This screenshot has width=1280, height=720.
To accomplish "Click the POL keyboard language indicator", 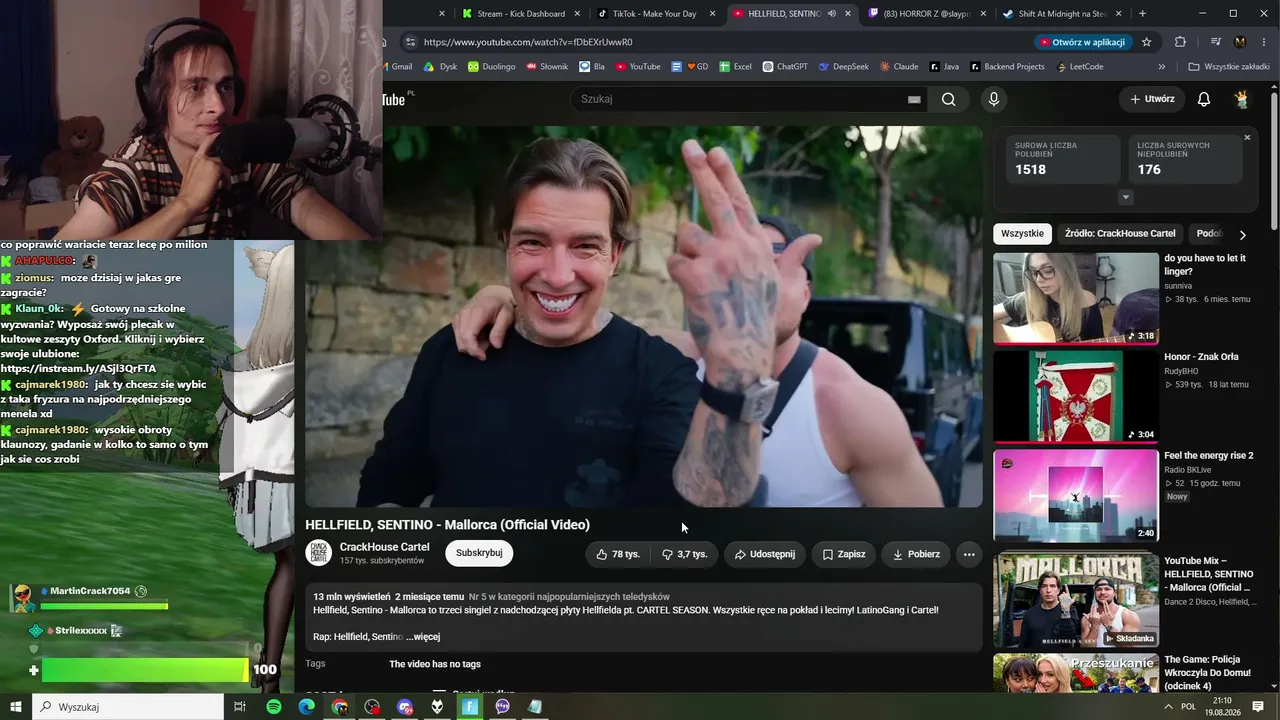I will 1189,707.
